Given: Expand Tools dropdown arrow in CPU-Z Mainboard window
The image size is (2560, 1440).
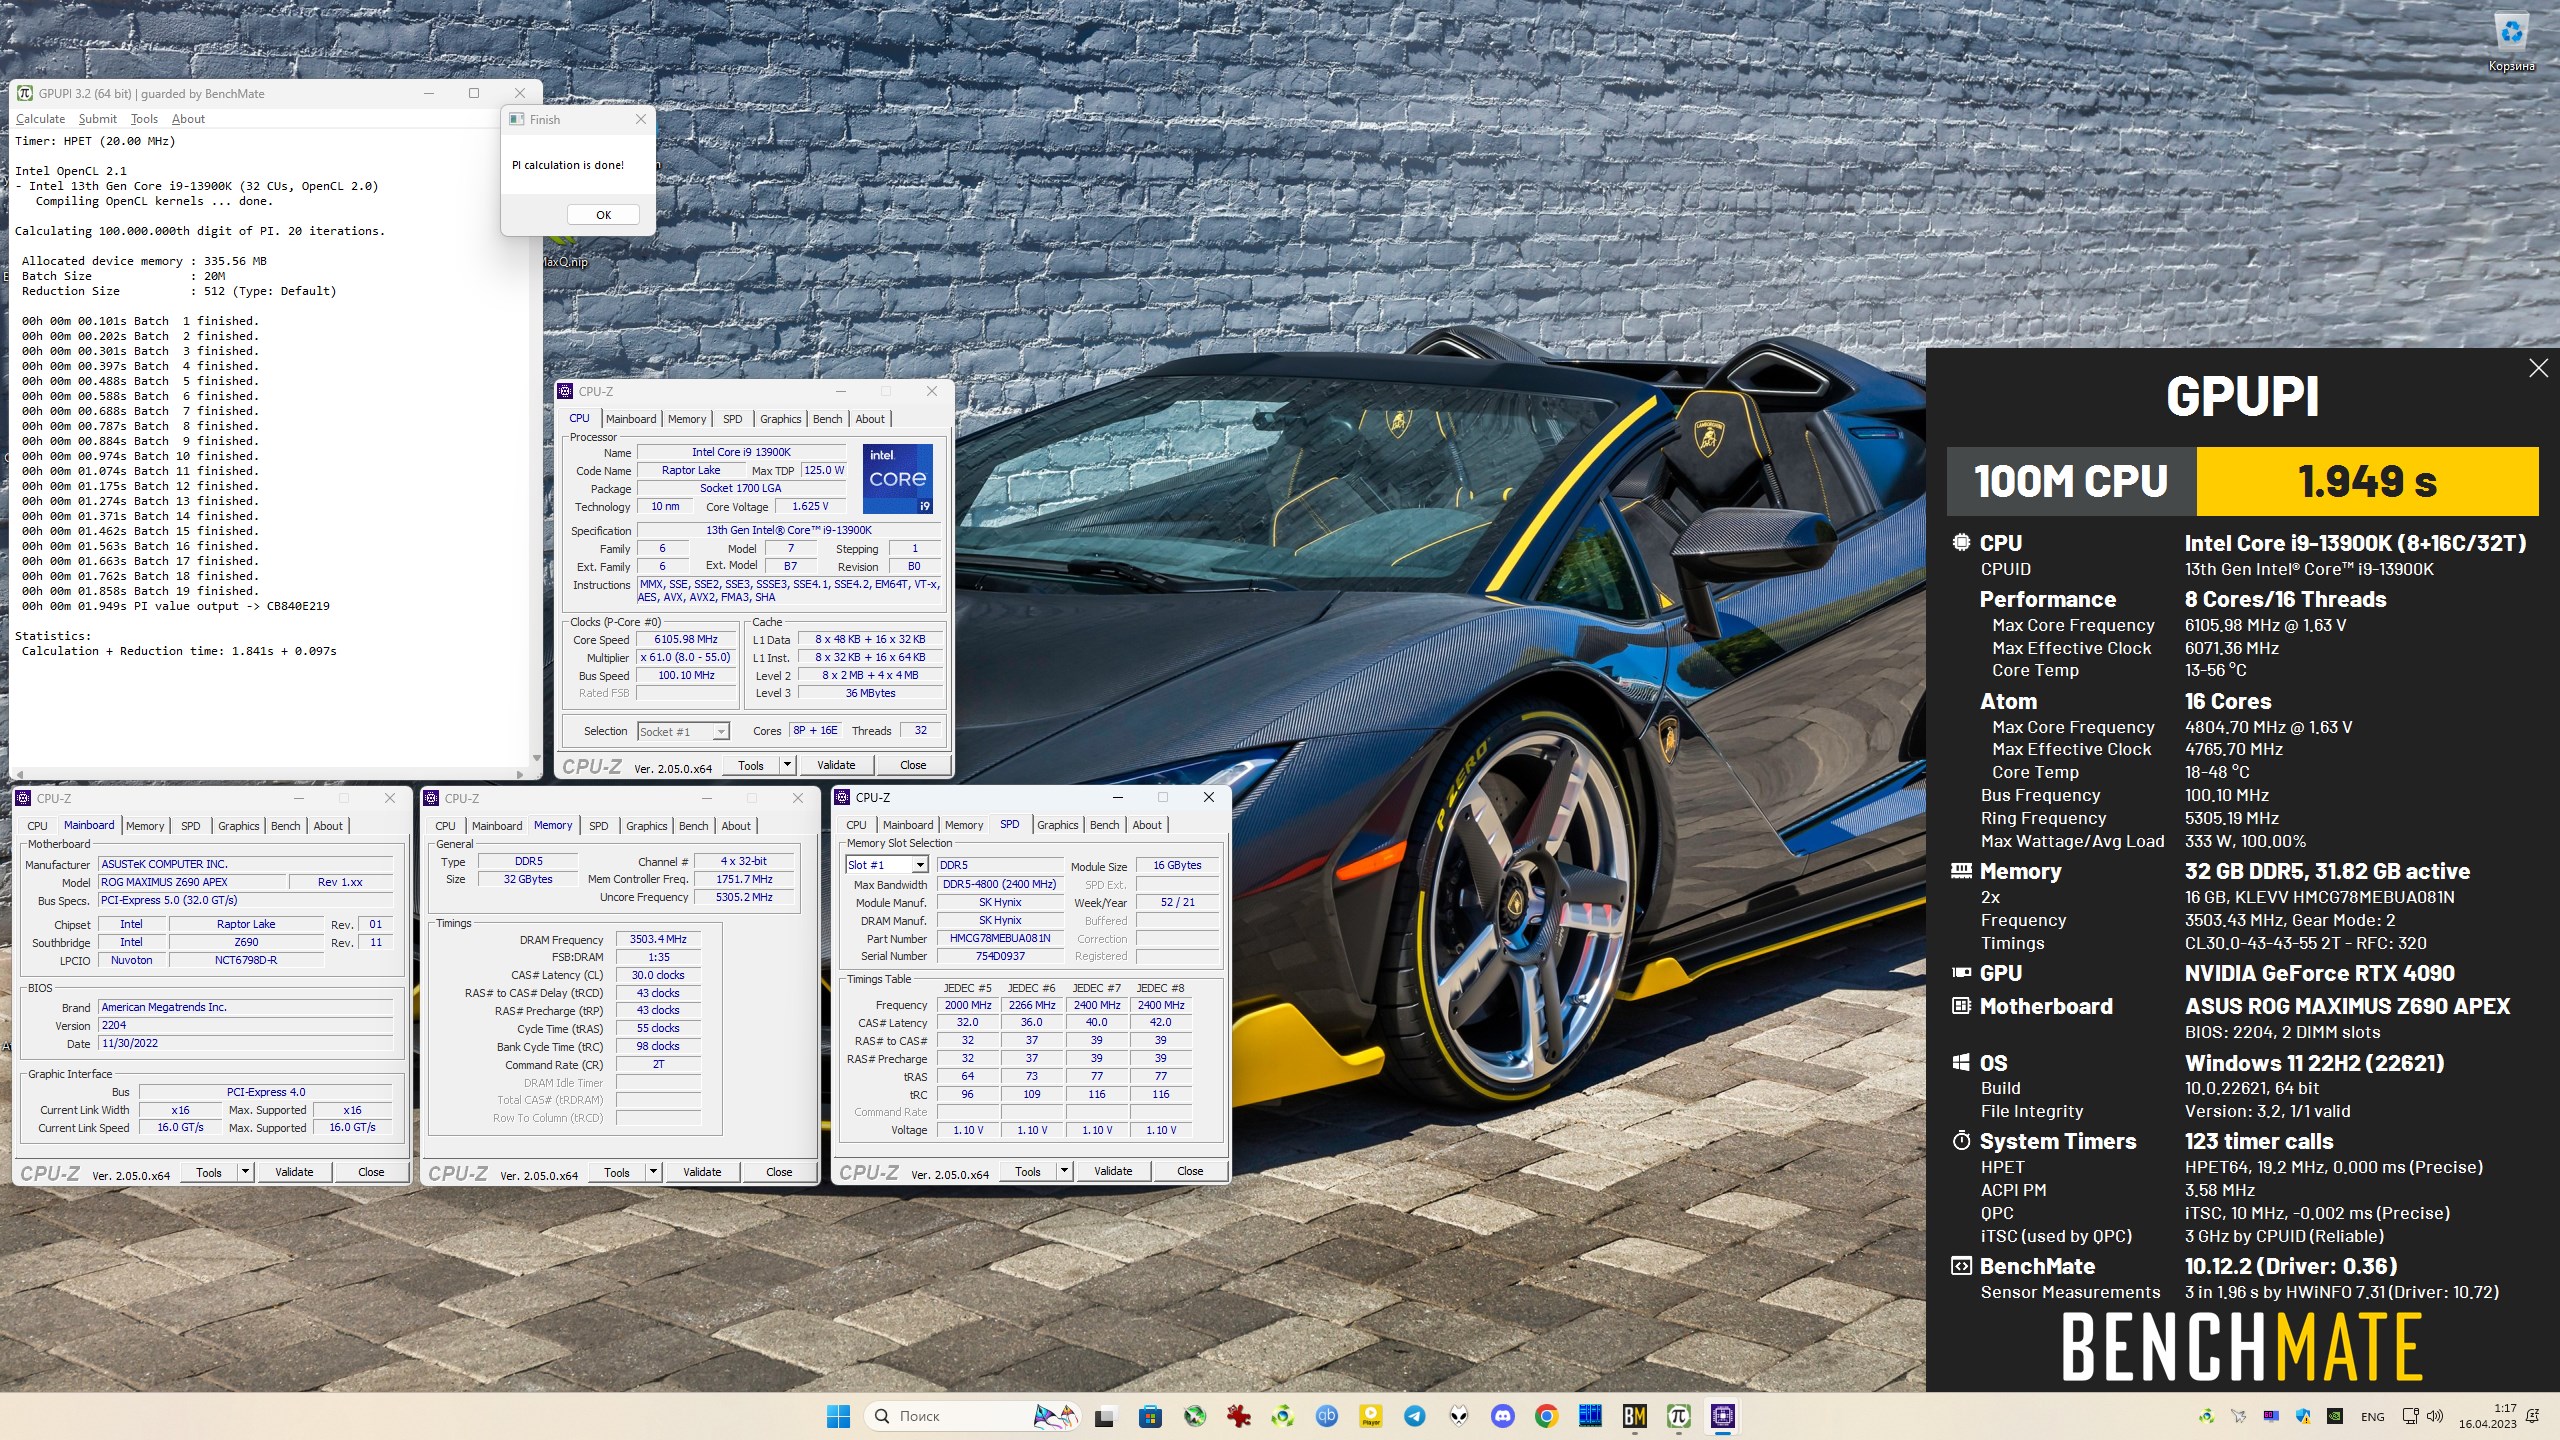Looking at the screenshot, I should [245, 1172].
